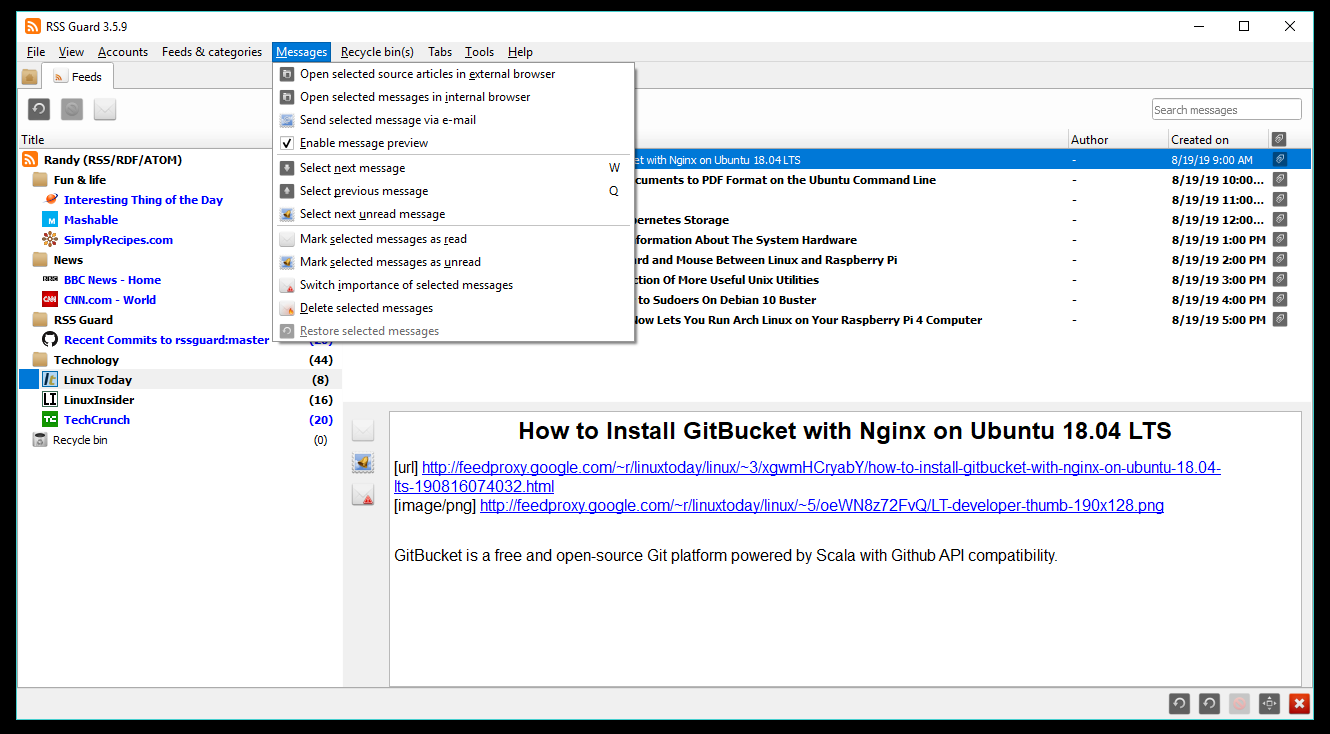
Task: Click the LinuxInsider unread count (16)
Action: (321, 400)
